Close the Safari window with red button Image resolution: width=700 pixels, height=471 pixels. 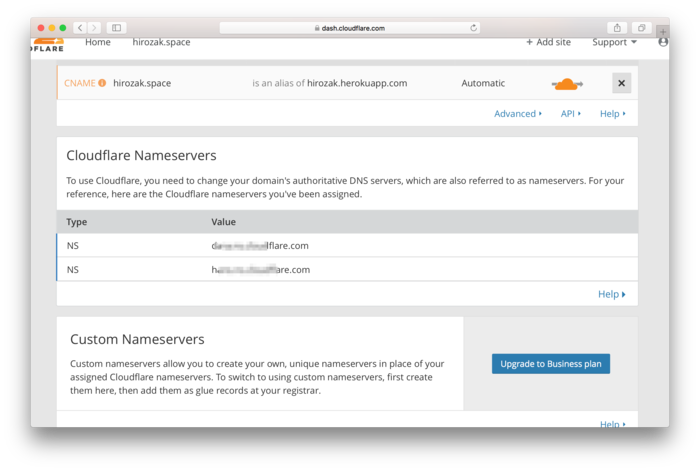41,28
